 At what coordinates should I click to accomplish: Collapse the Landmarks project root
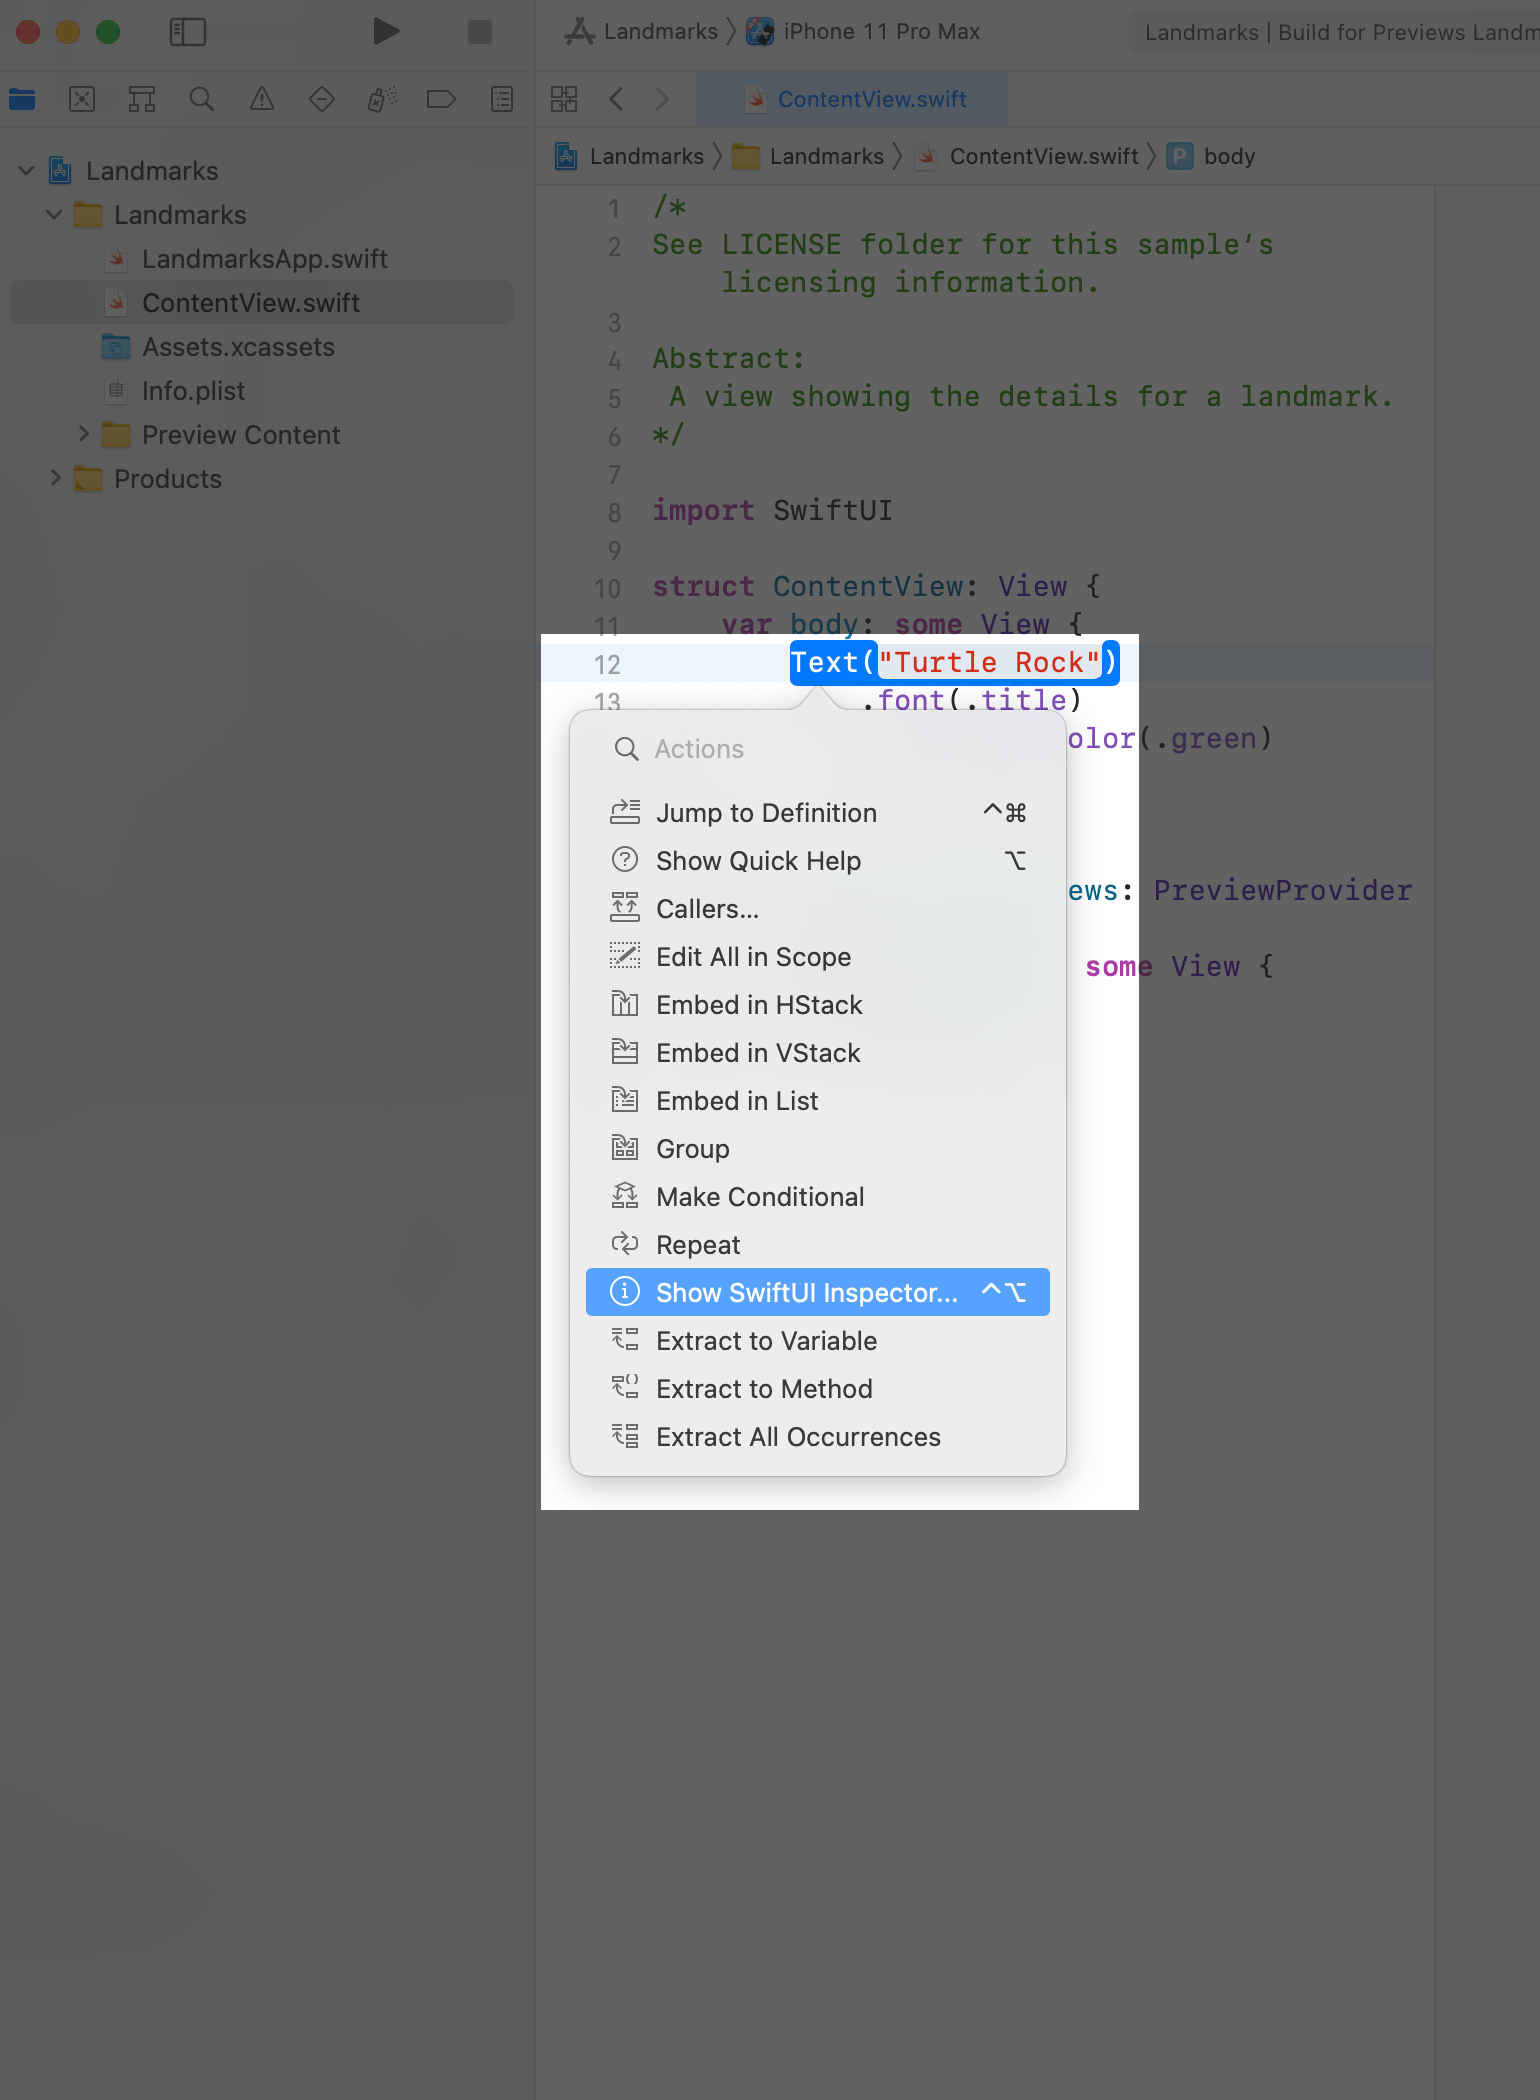pos(26,171)
